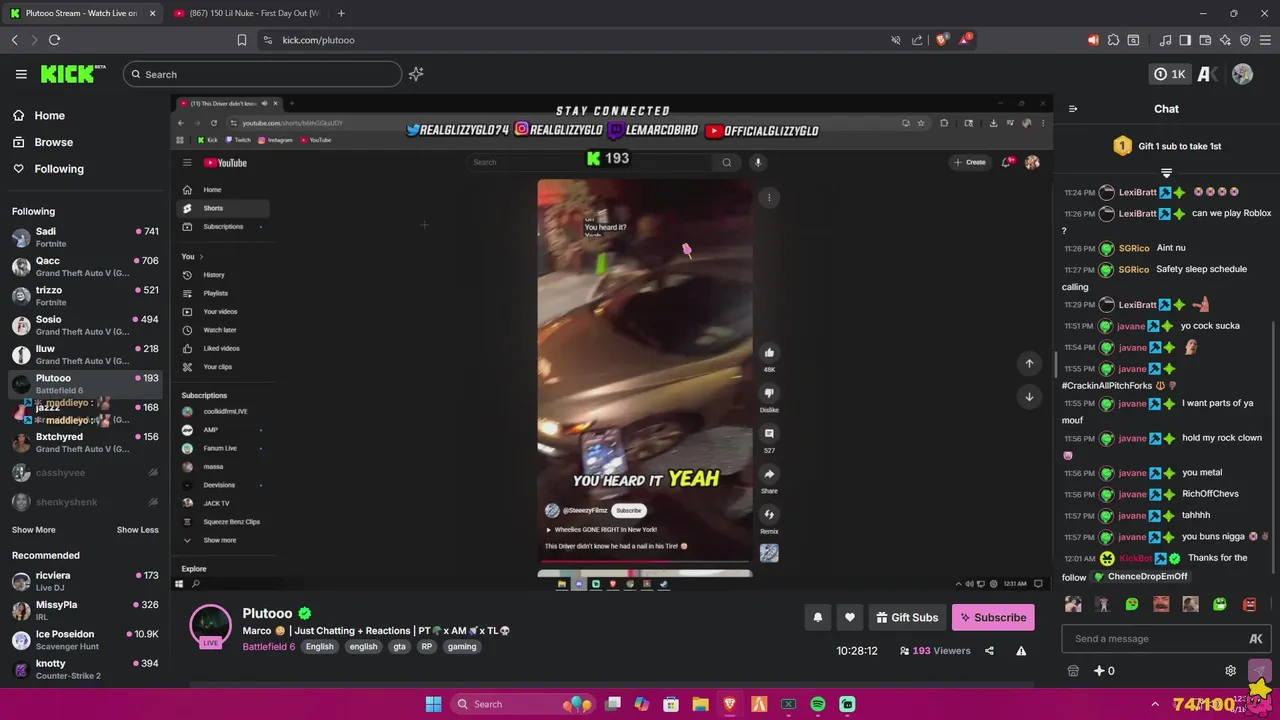The image size is (1280, 720).
Task: Open the chat shop icon
Action: click(1073, 671)
